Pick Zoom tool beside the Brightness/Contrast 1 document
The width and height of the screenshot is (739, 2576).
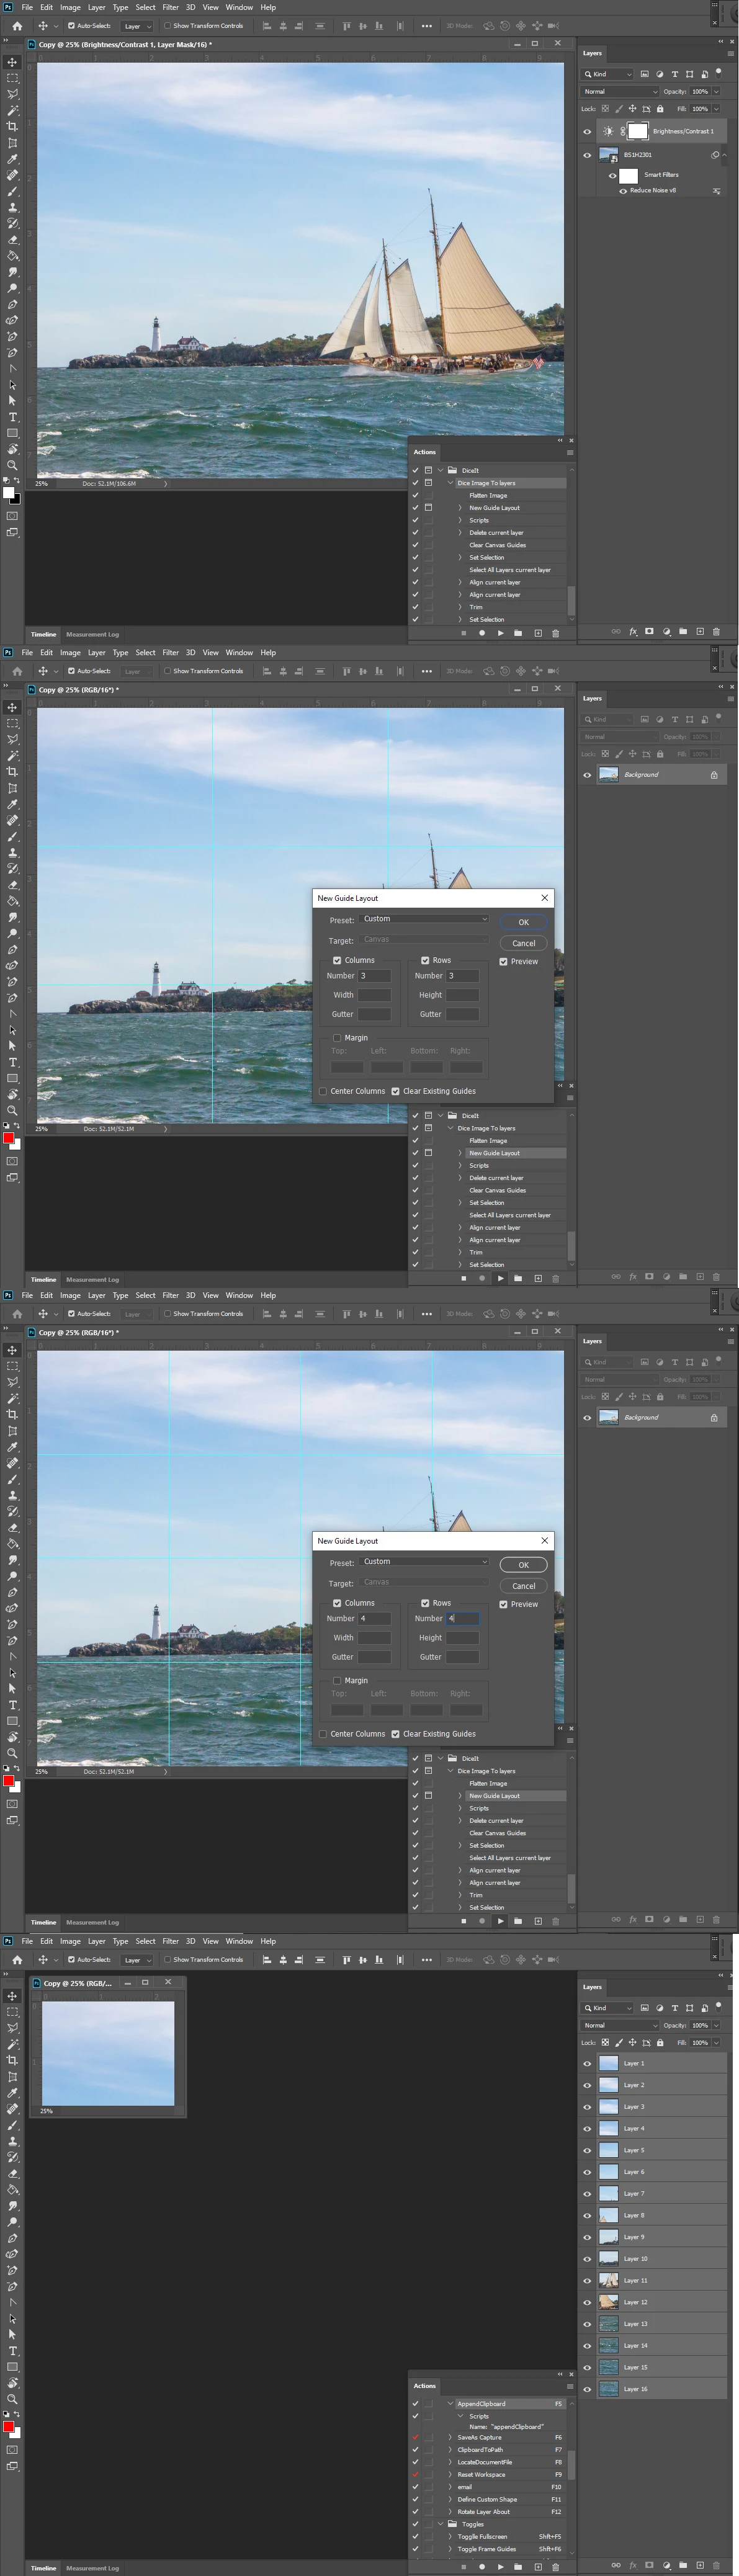(x=12, y=465)
